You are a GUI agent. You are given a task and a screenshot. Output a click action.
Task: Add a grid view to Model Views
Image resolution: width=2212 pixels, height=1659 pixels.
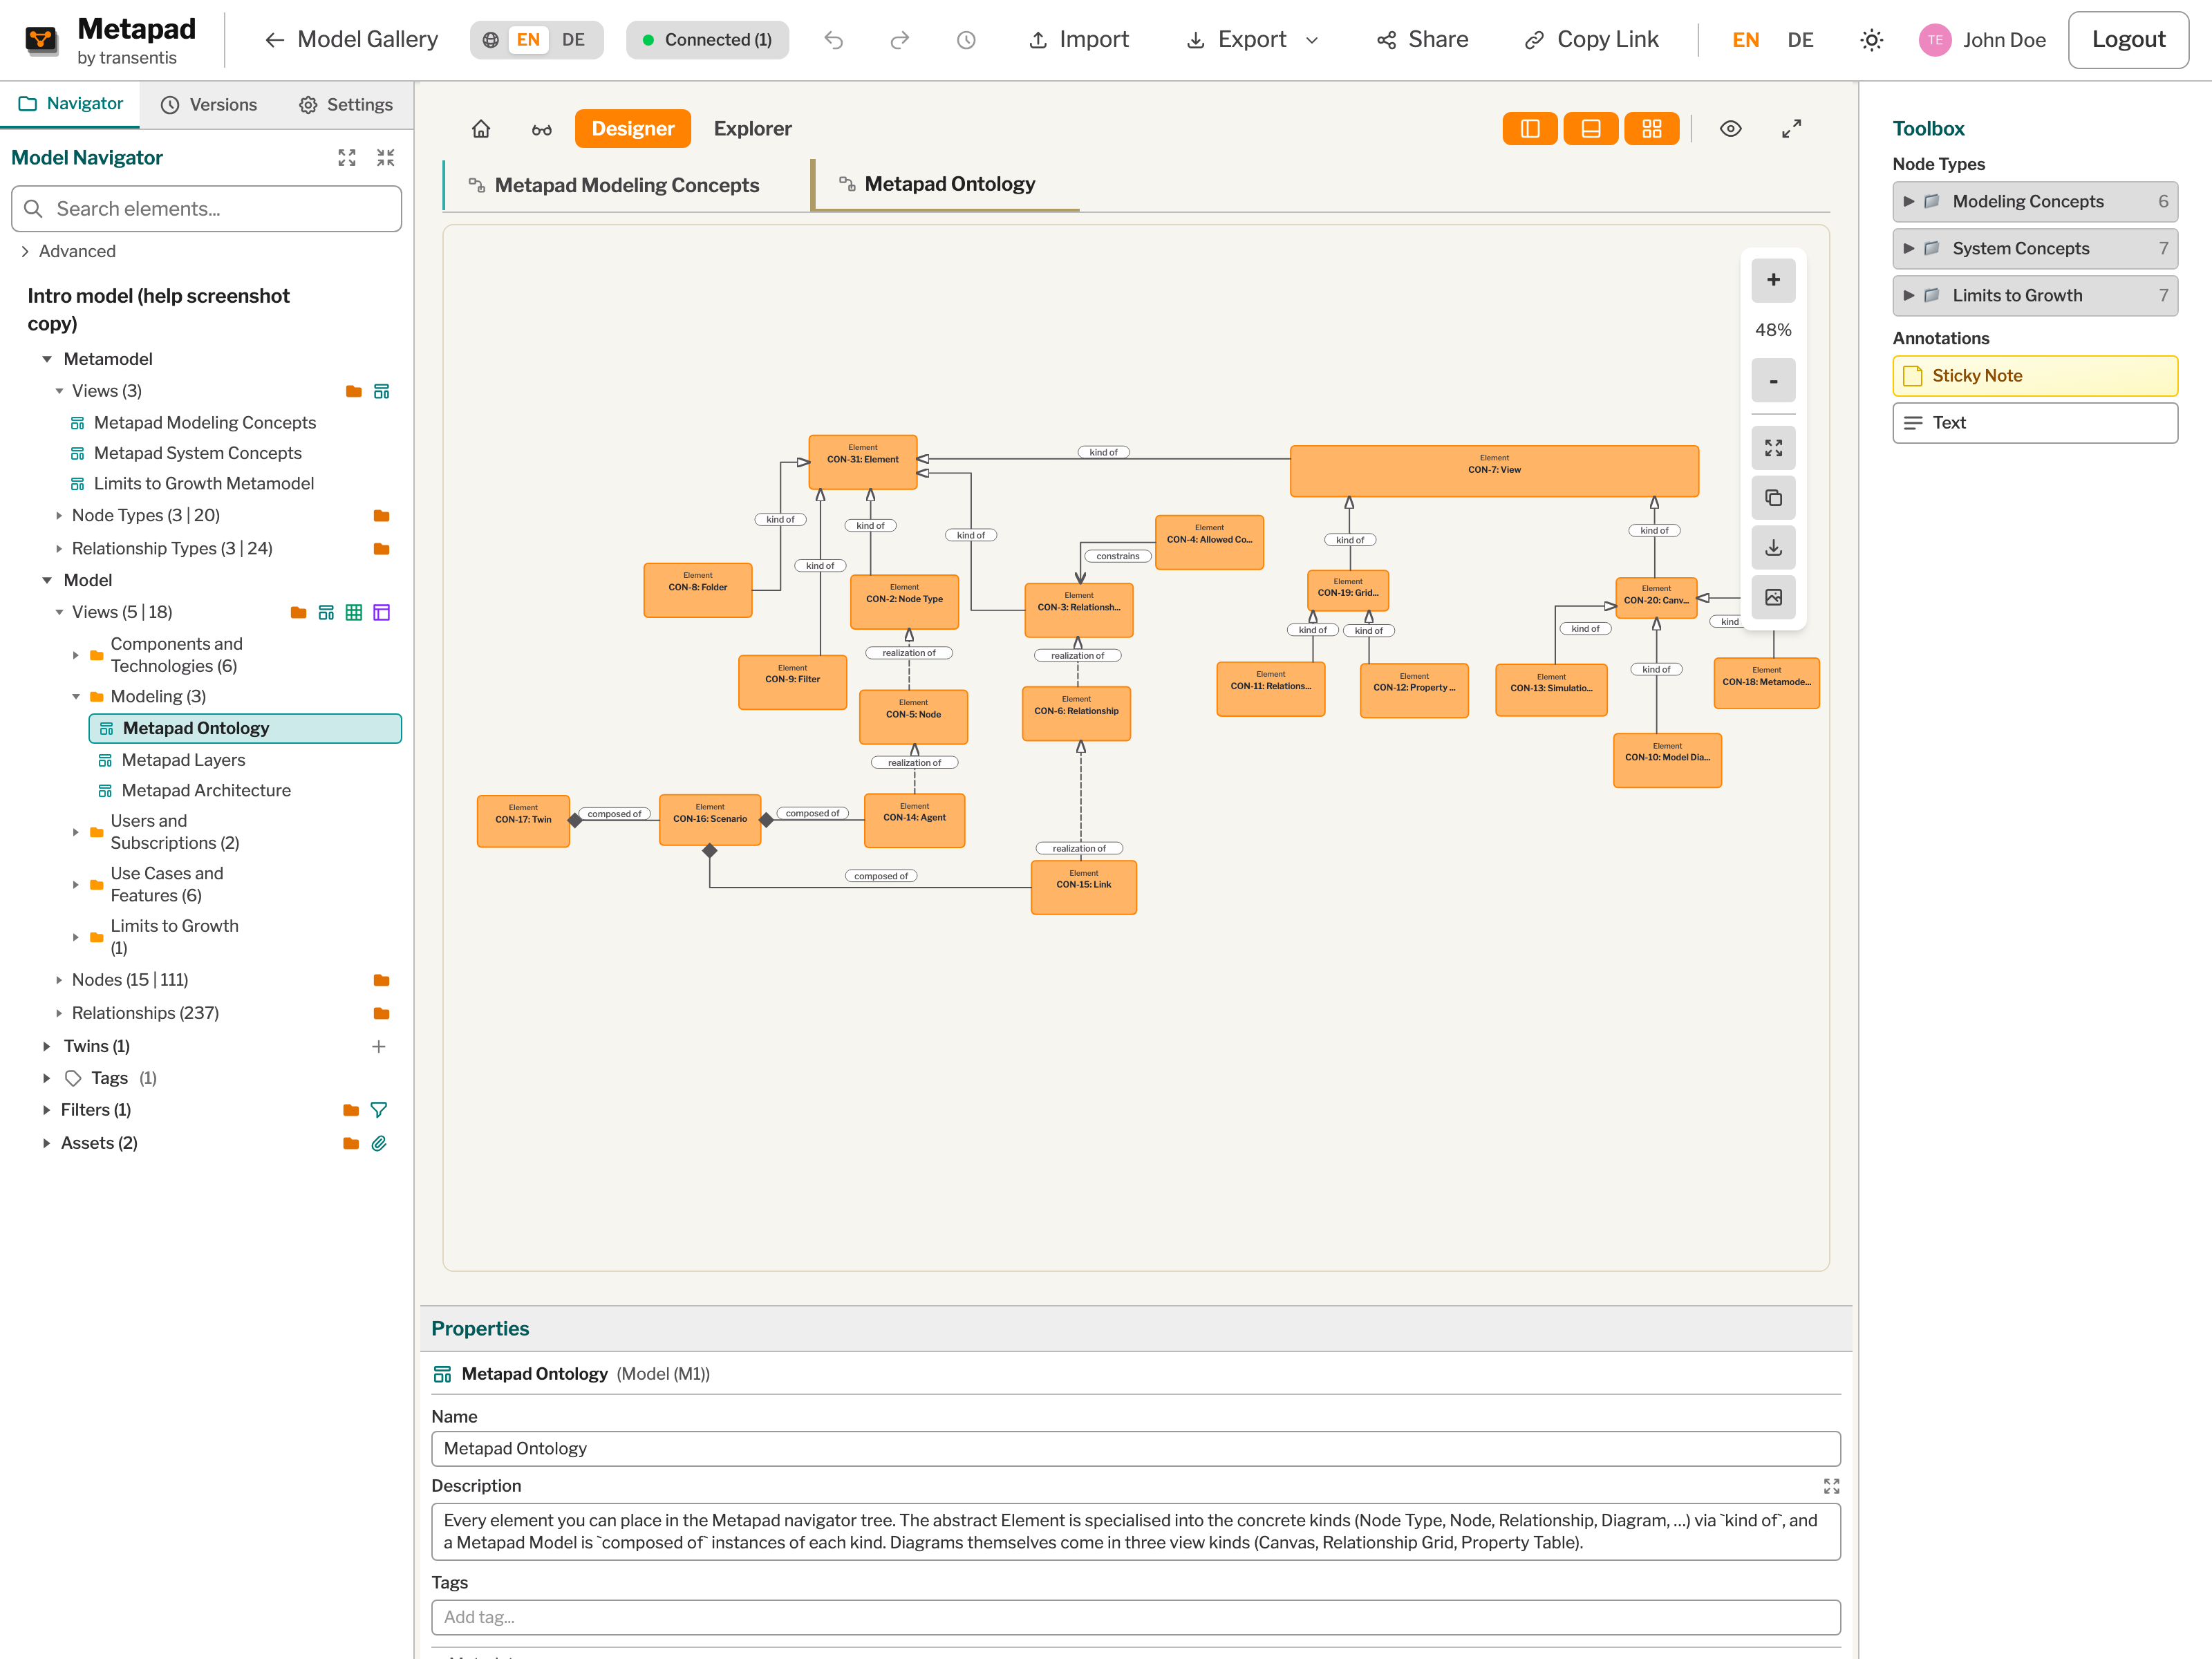[353, 612]
